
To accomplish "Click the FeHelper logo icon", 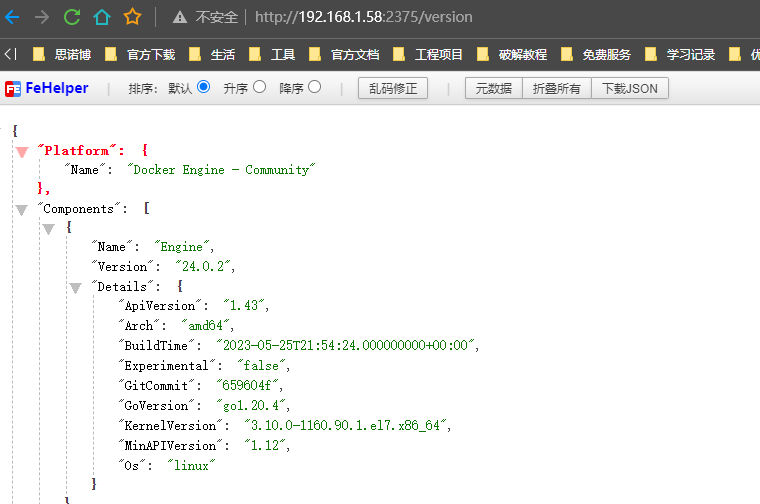I will tap(13, 89).
